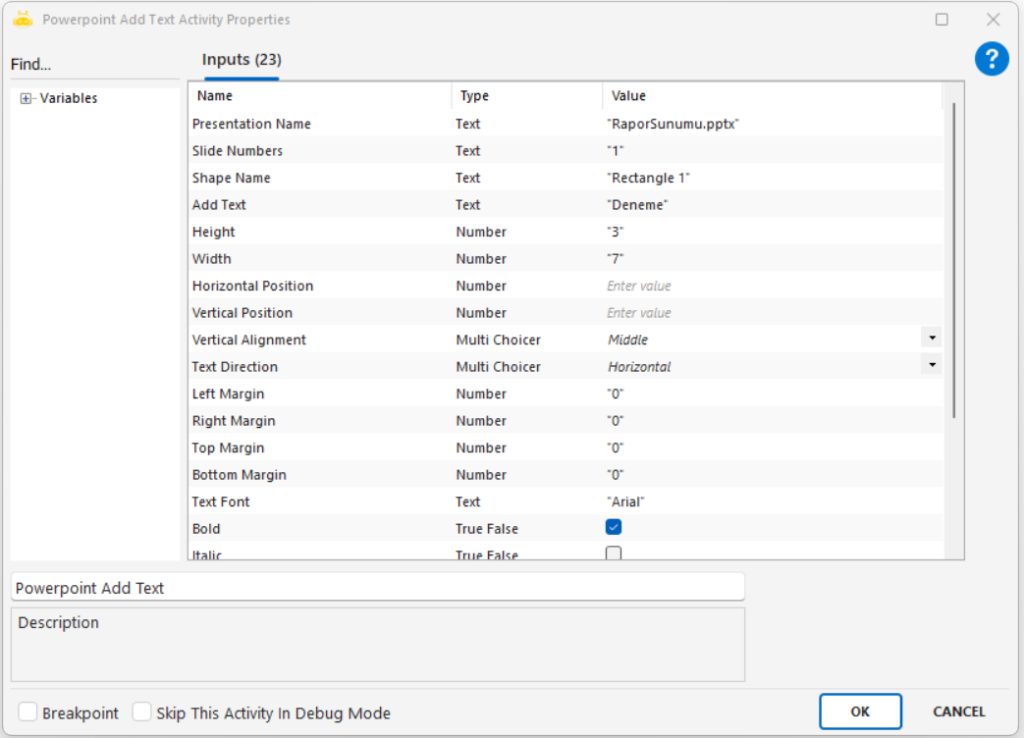
Task: Check Skip This Activity In Debug Mode
Action: click(142, 712)
